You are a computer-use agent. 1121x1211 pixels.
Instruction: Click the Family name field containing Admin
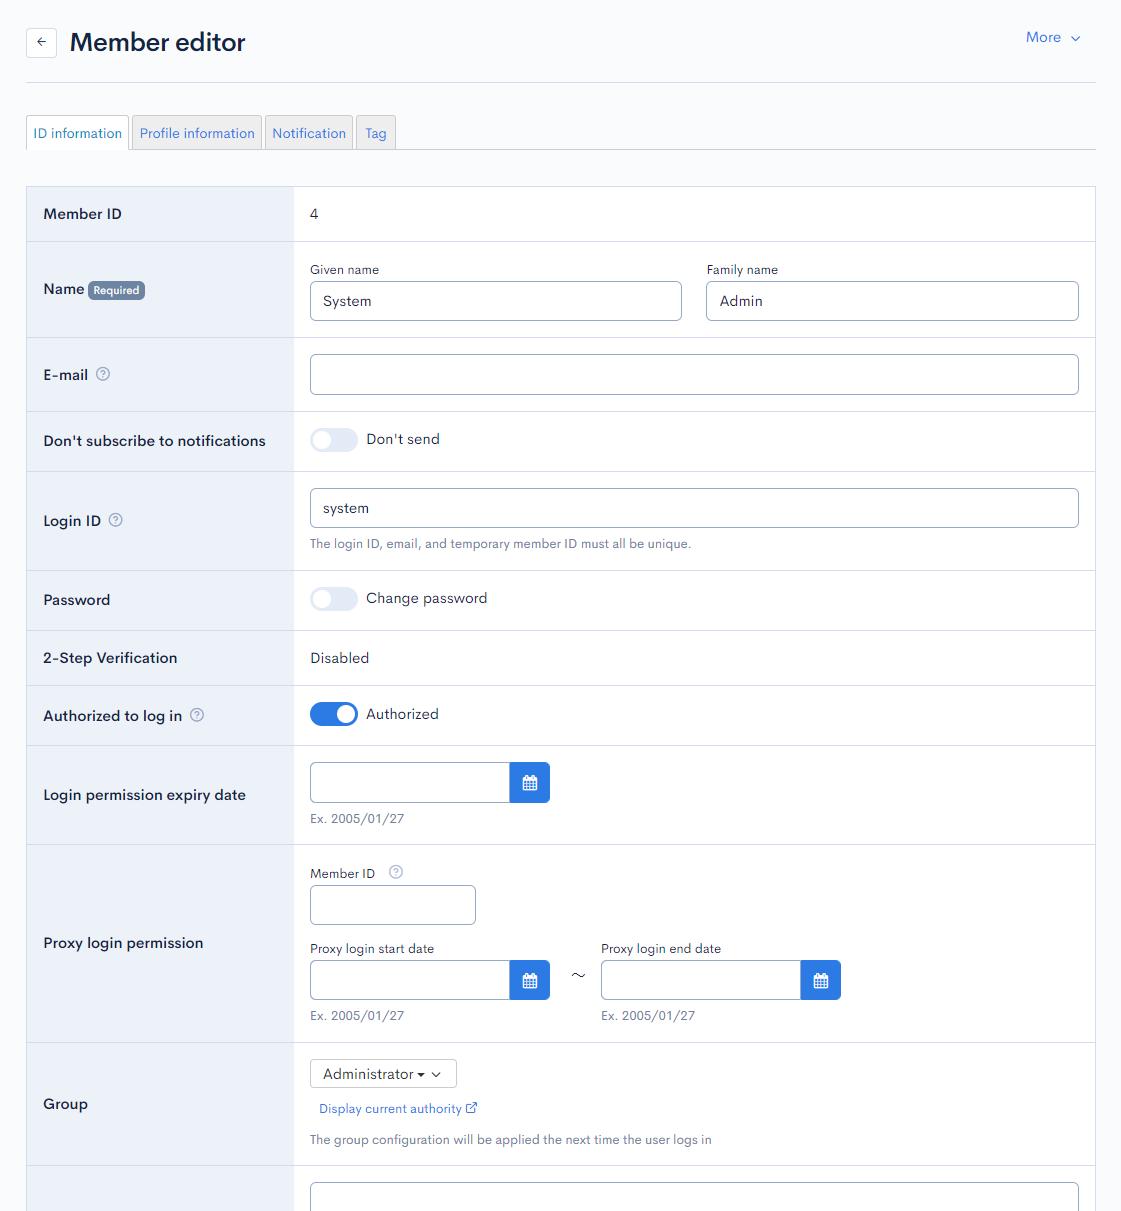point(891,301)
